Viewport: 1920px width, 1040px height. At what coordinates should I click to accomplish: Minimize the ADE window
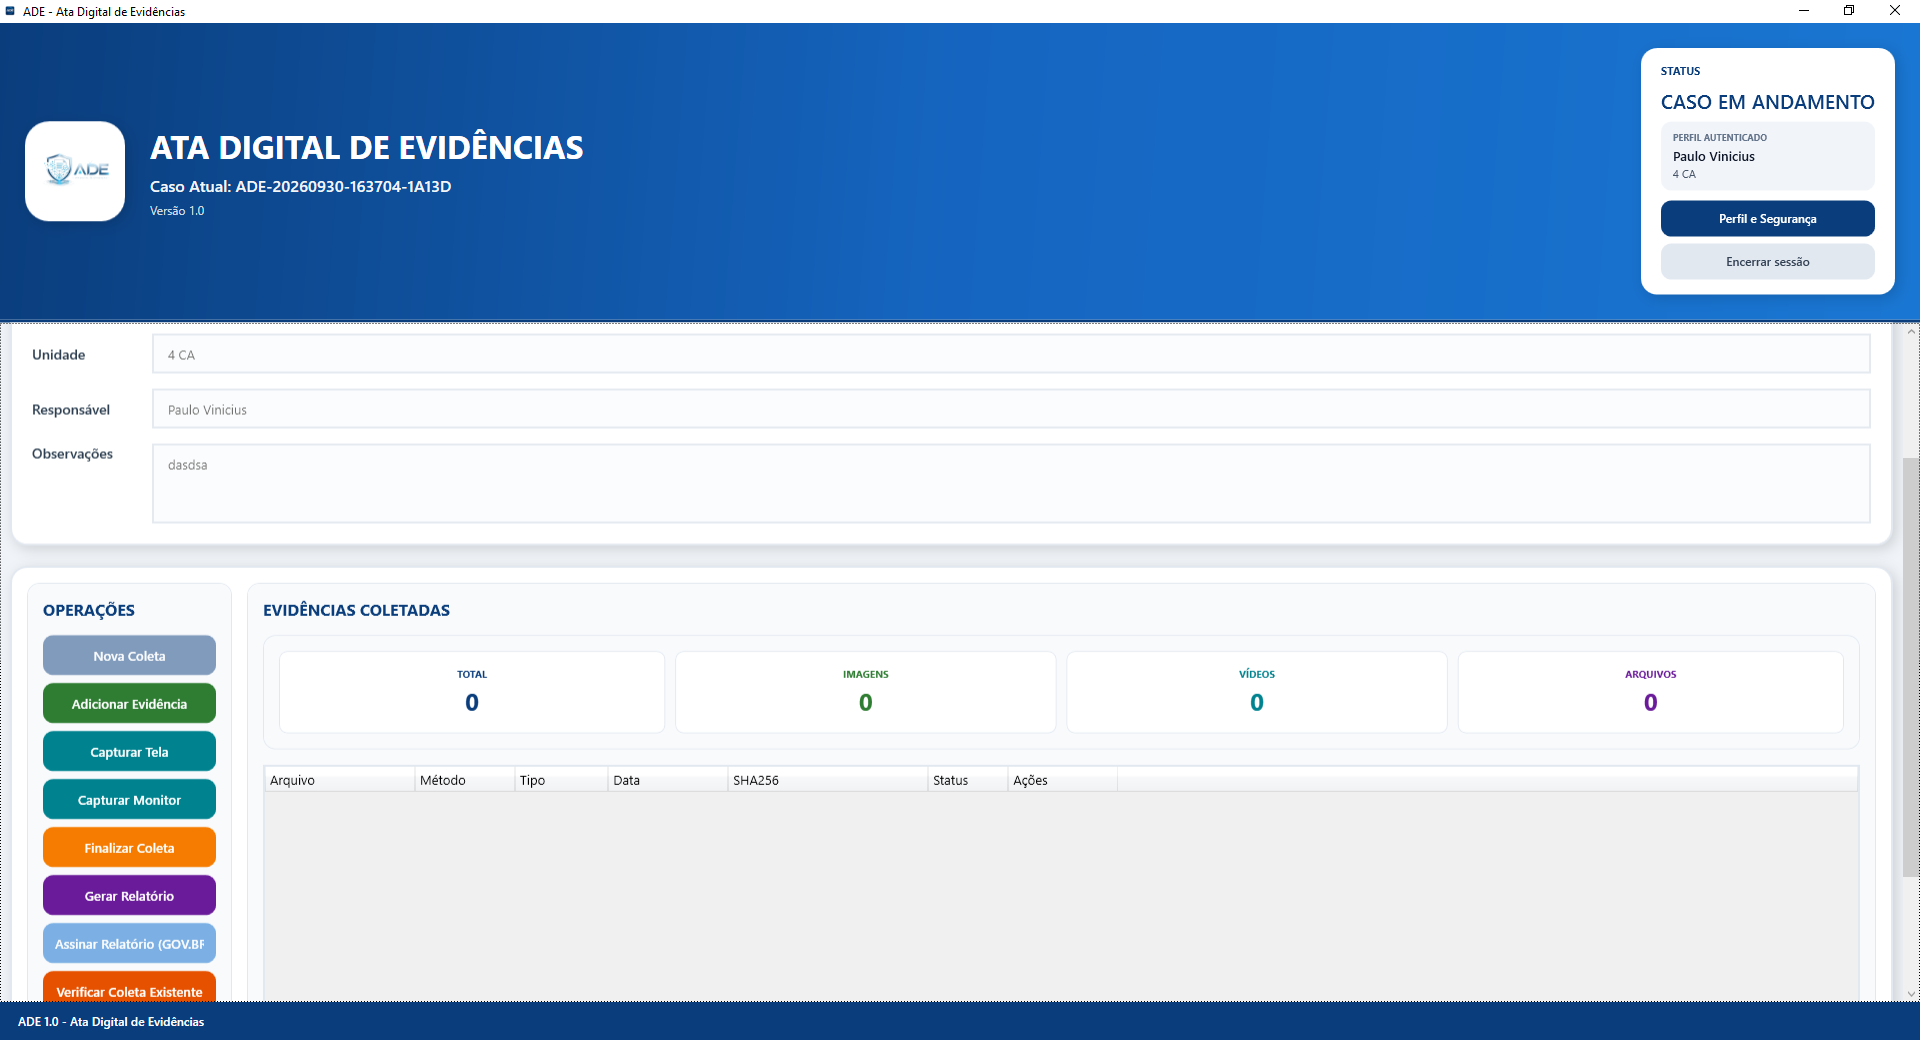pyautogui.click(x=1804, y=11)
